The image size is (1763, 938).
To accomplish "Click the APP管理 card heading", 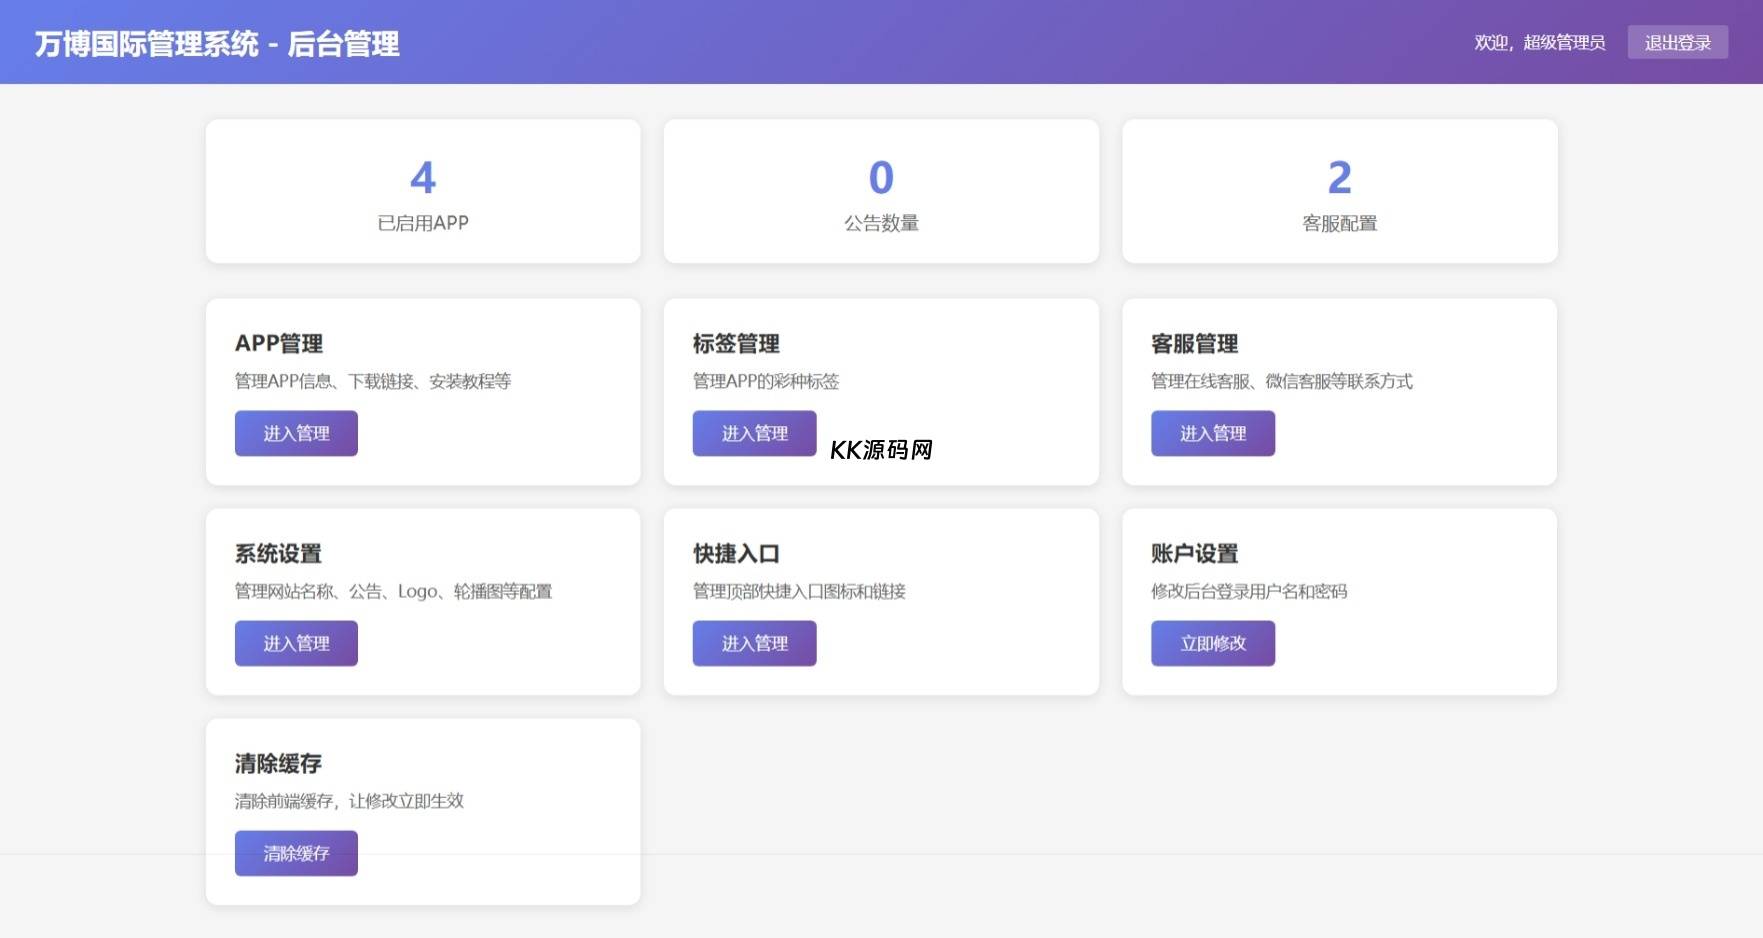I will tap(279, 344).
